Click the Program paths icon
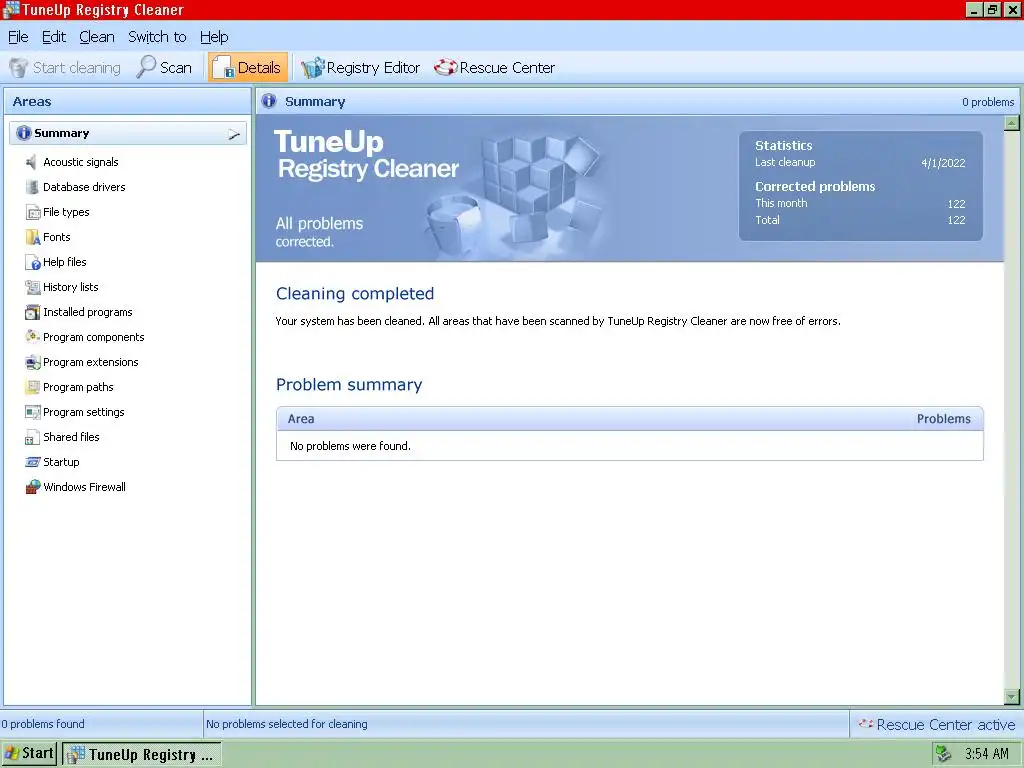The width and height of the screenshot is (1024, 768). click(33, 387)
